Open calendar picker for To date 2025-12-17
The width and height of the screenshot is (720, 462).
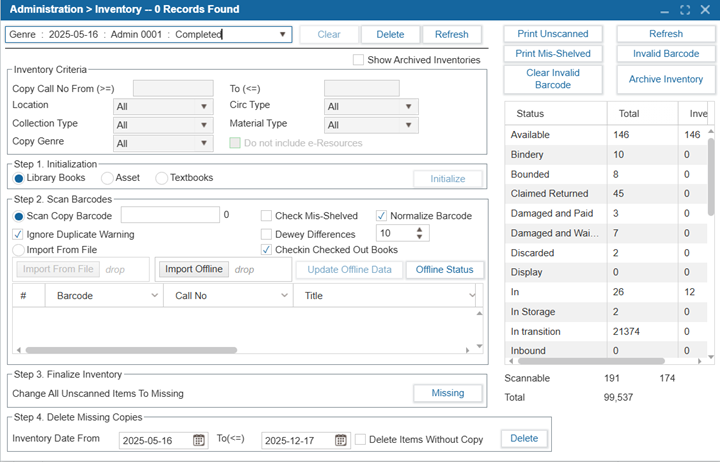tap(340, 440)
